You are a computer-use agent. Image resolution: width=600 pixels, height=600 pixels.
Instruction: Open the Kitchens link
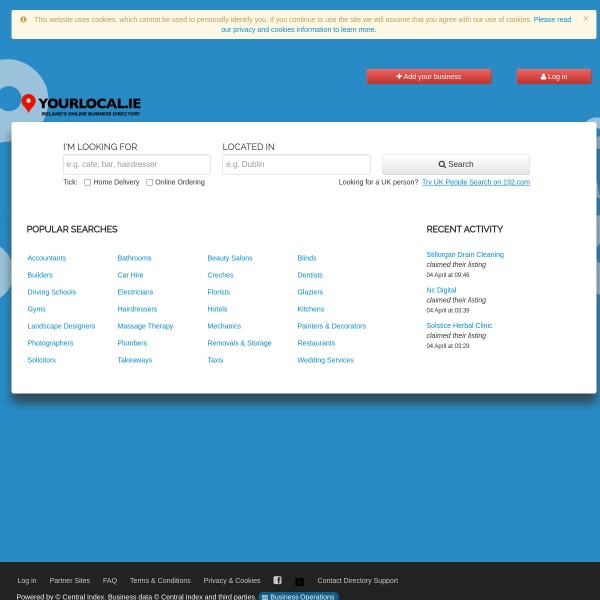click(311, 309)
